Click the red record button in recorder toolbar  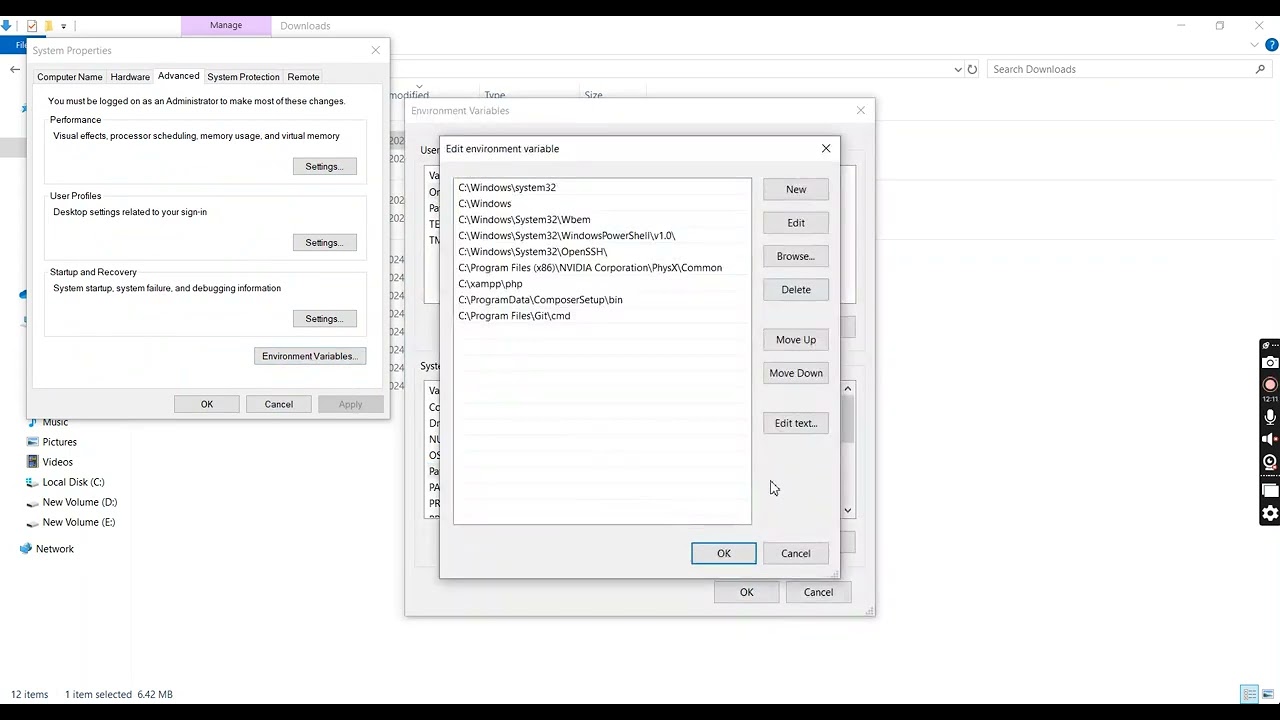tap(1270, 384)
